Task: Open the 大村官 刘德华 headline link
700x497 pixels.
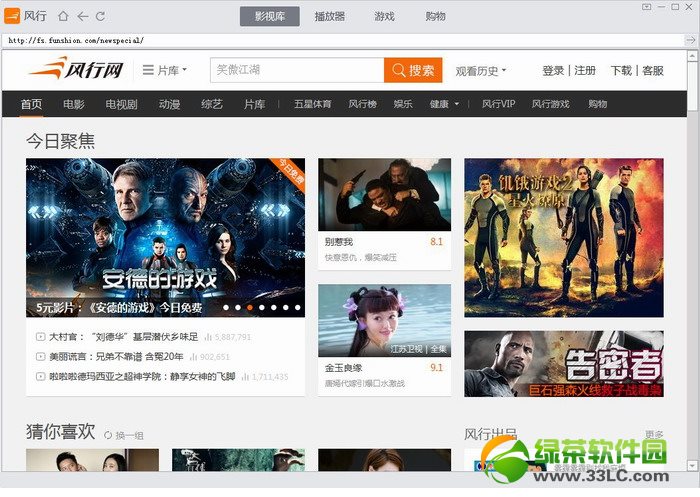Action: (123, 337)
